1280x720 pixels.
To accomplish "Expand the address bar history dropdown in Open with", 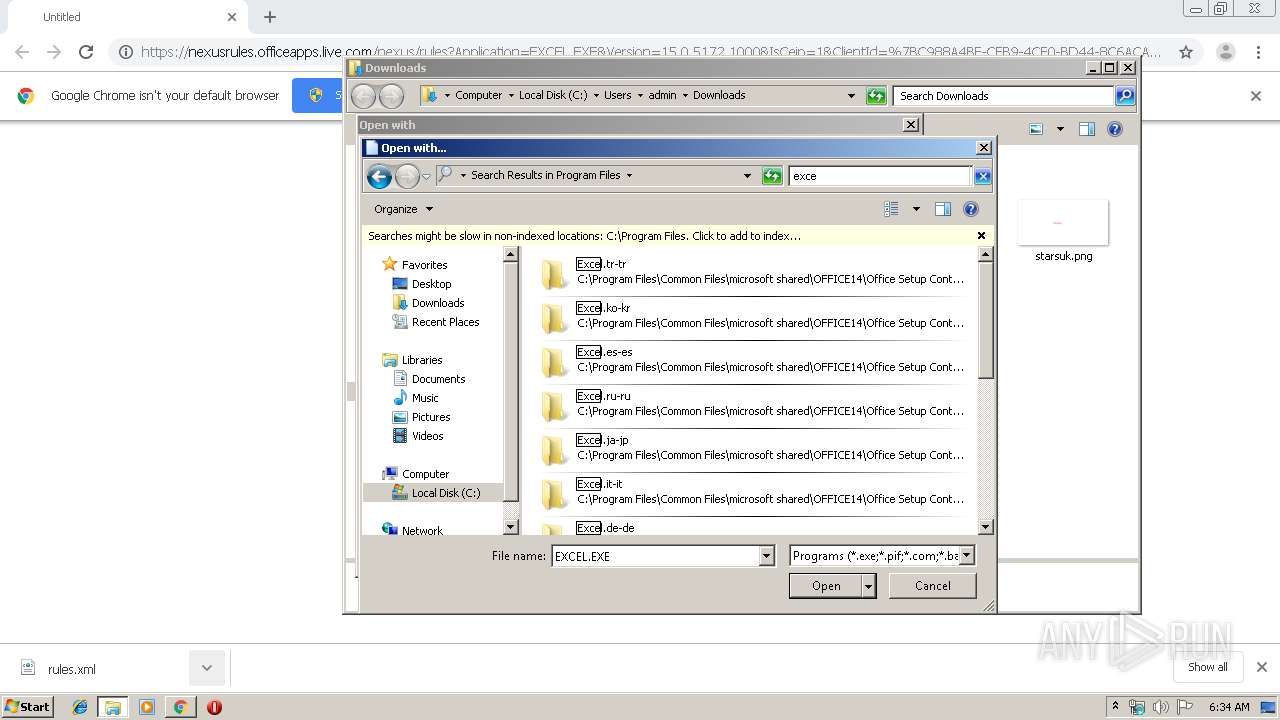I will [747, 175].
